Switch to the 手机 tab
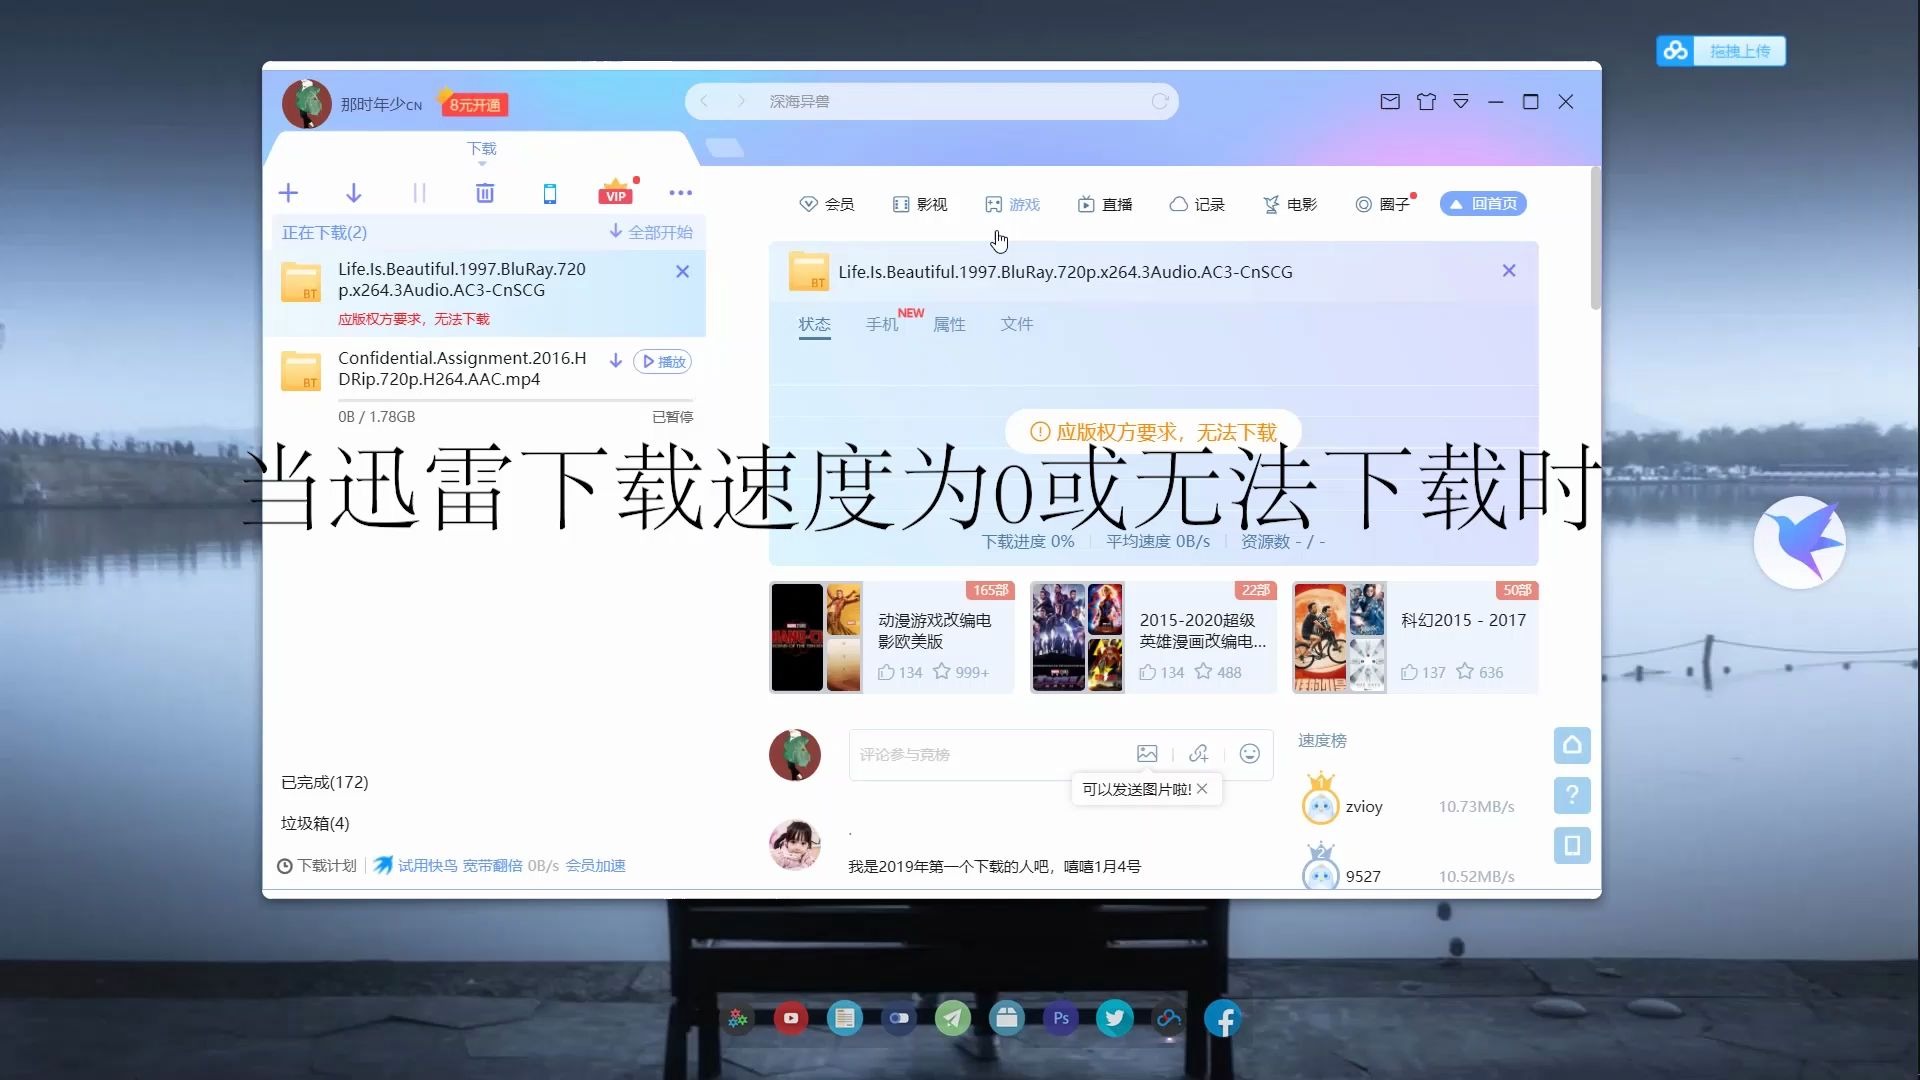The image size is (1920, 1080). [x=882, y=324]
